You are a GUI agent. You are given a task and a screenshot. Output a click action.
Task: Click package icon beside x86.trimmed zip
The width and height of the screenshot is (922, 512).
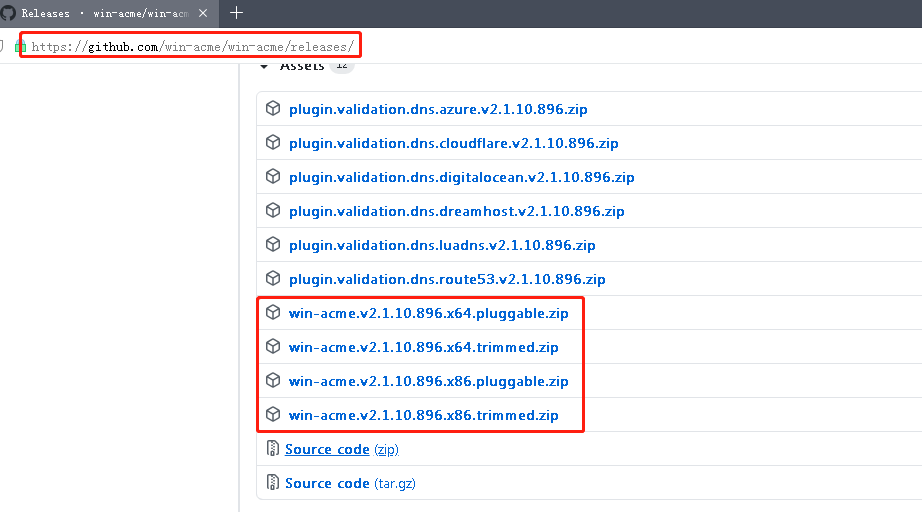tap(273, 414)
